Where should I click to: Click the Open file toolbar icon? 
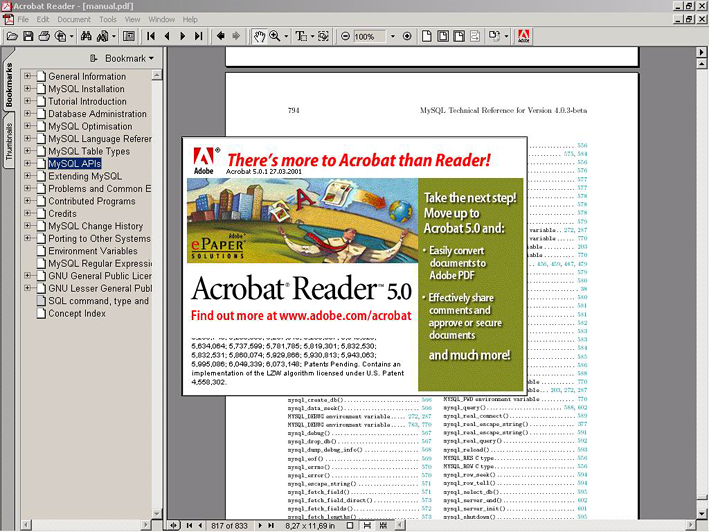(x=12, y=36)
